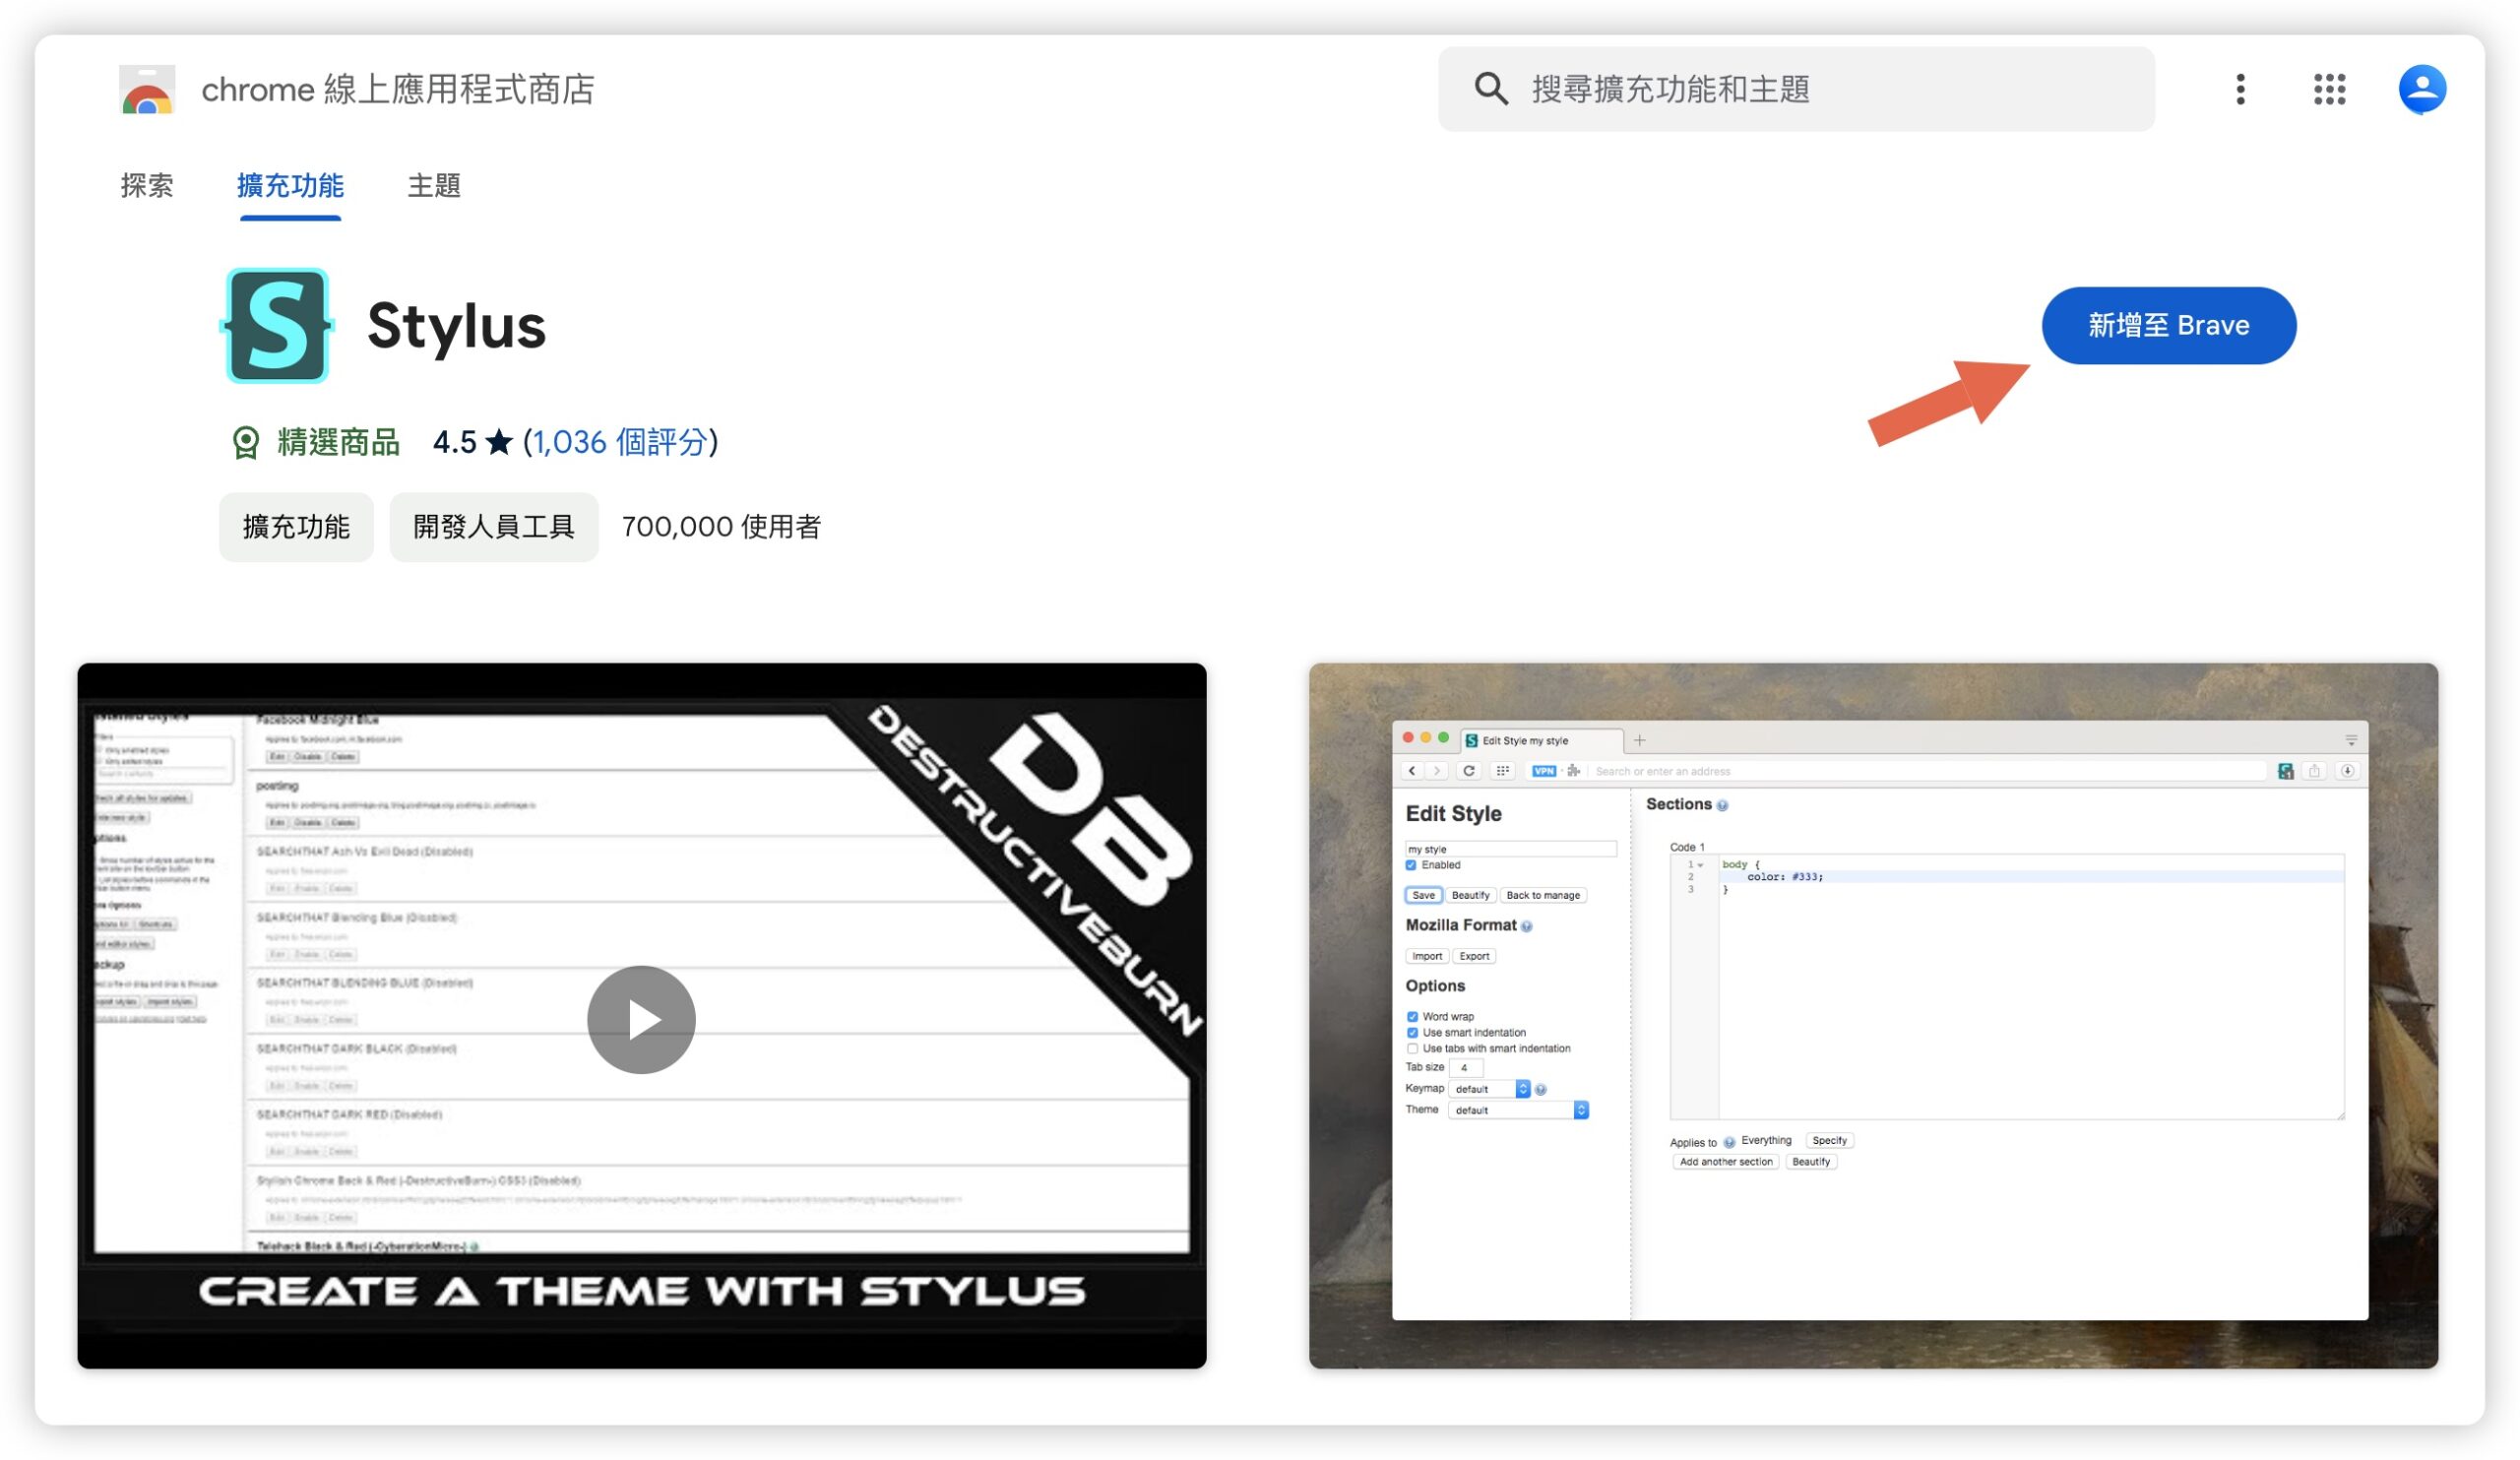Select the 擴充功能 tab
This screenshot has height=1460, width=2520.
(x=290, y=185)
